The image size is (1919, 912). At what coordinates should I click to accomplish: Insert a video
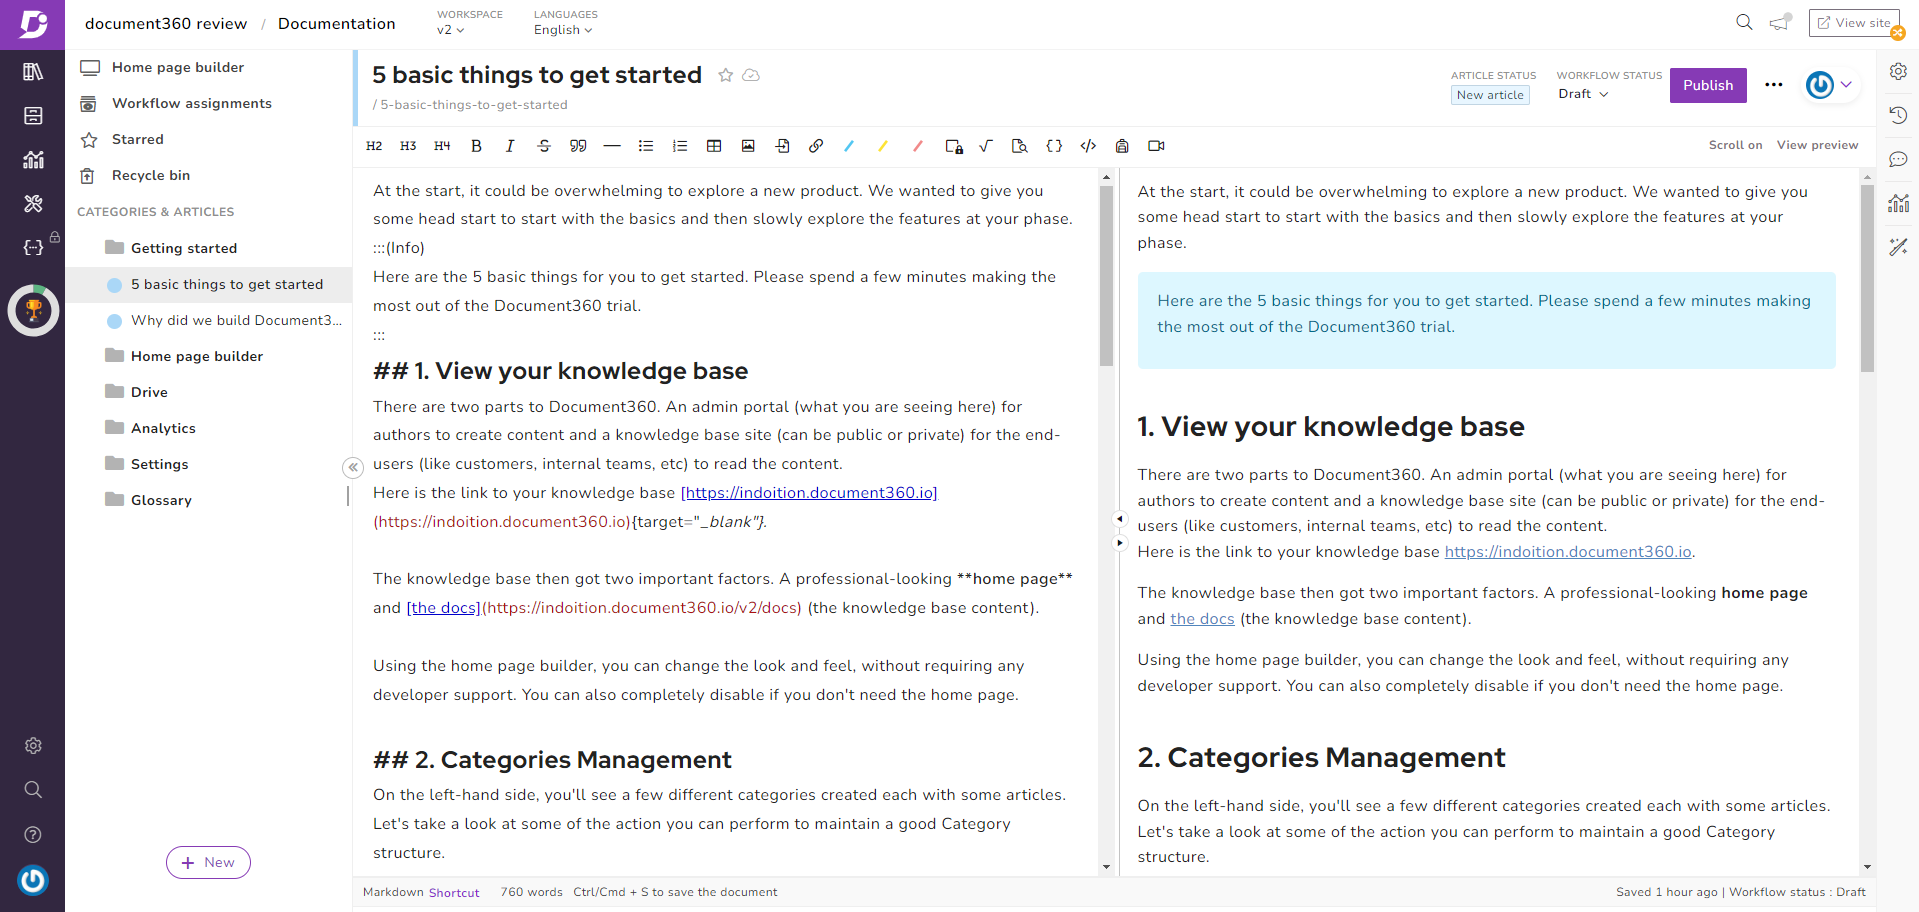1156,146
